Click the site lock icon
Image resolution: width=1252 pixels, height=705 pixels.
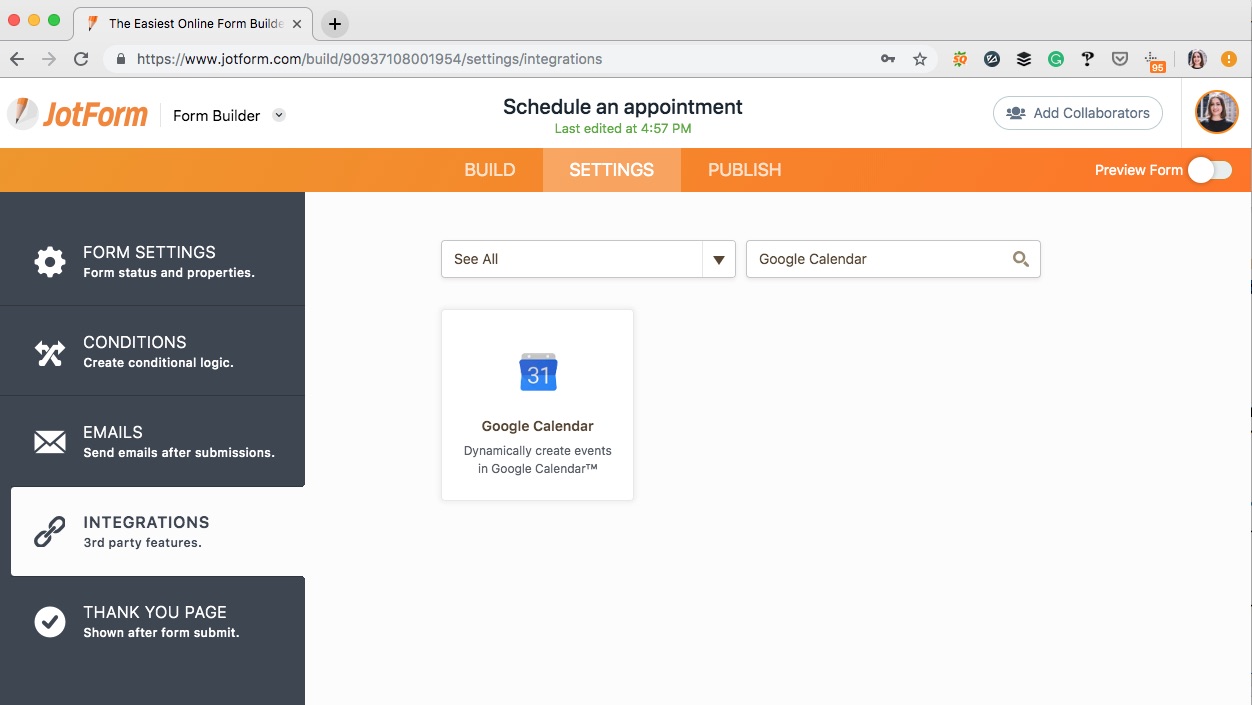121,59
